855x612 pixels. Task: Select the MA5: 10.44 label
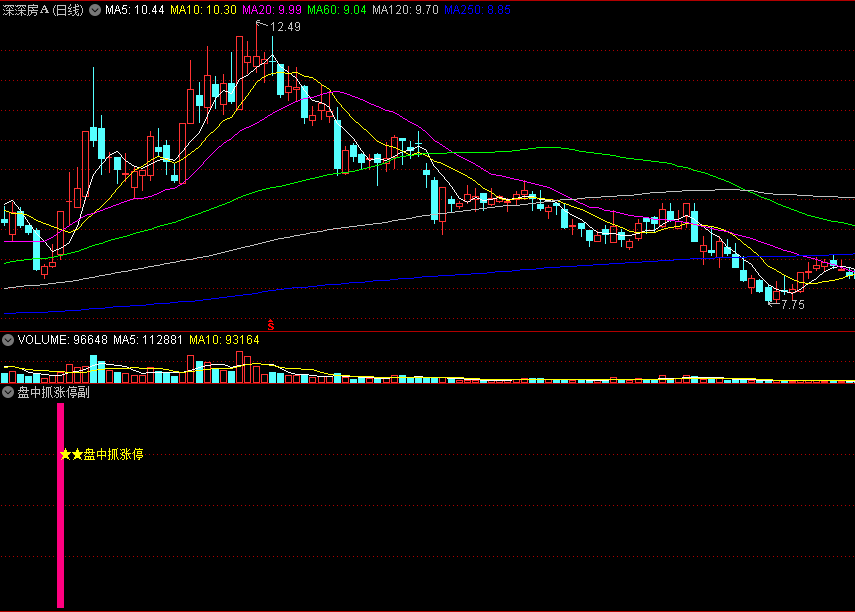tap(135, 10)
